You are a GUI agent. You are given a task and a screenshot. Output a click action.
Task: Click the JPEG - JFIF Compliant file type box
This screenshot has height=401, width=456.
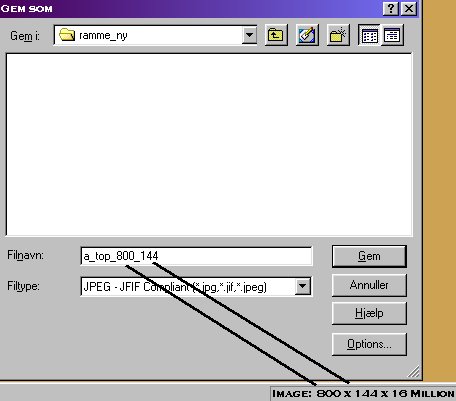point(196,286)
